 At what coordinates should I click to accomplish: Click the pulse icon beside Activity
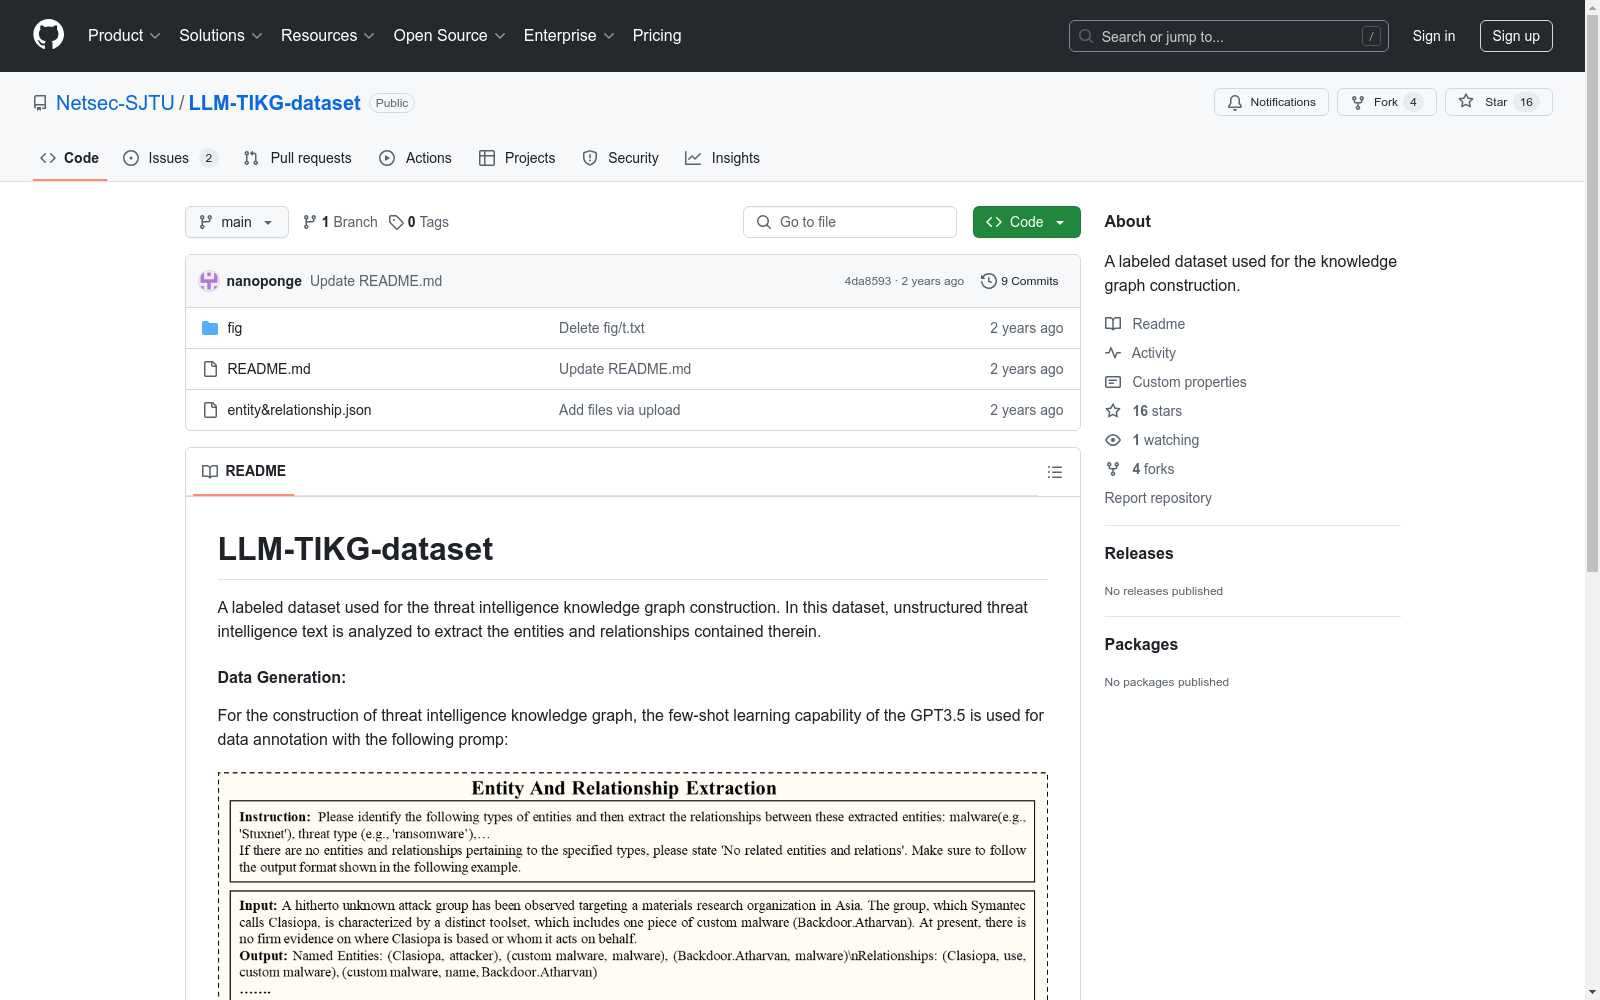click(1113, 353)
